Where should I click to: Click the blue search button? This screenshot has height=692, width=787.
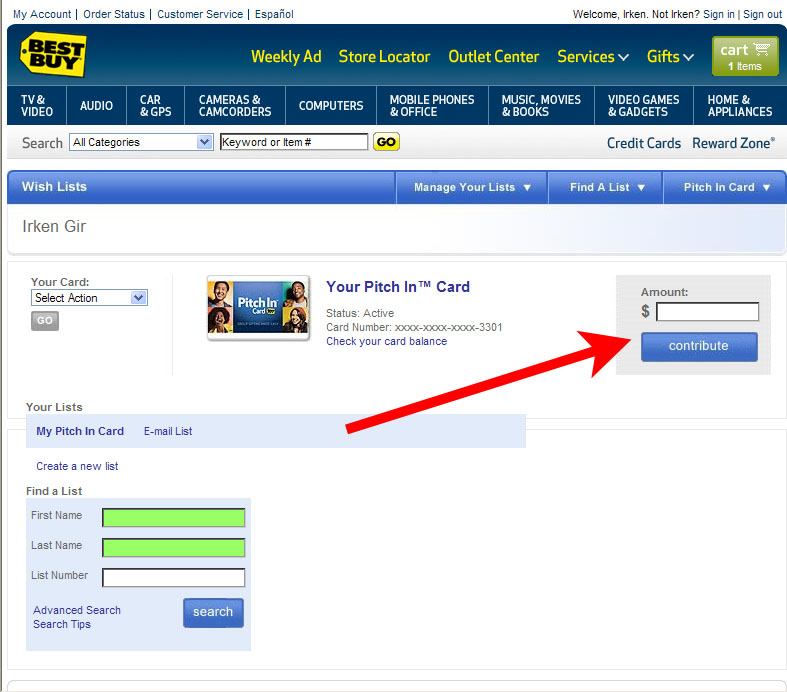pos(213,612)
